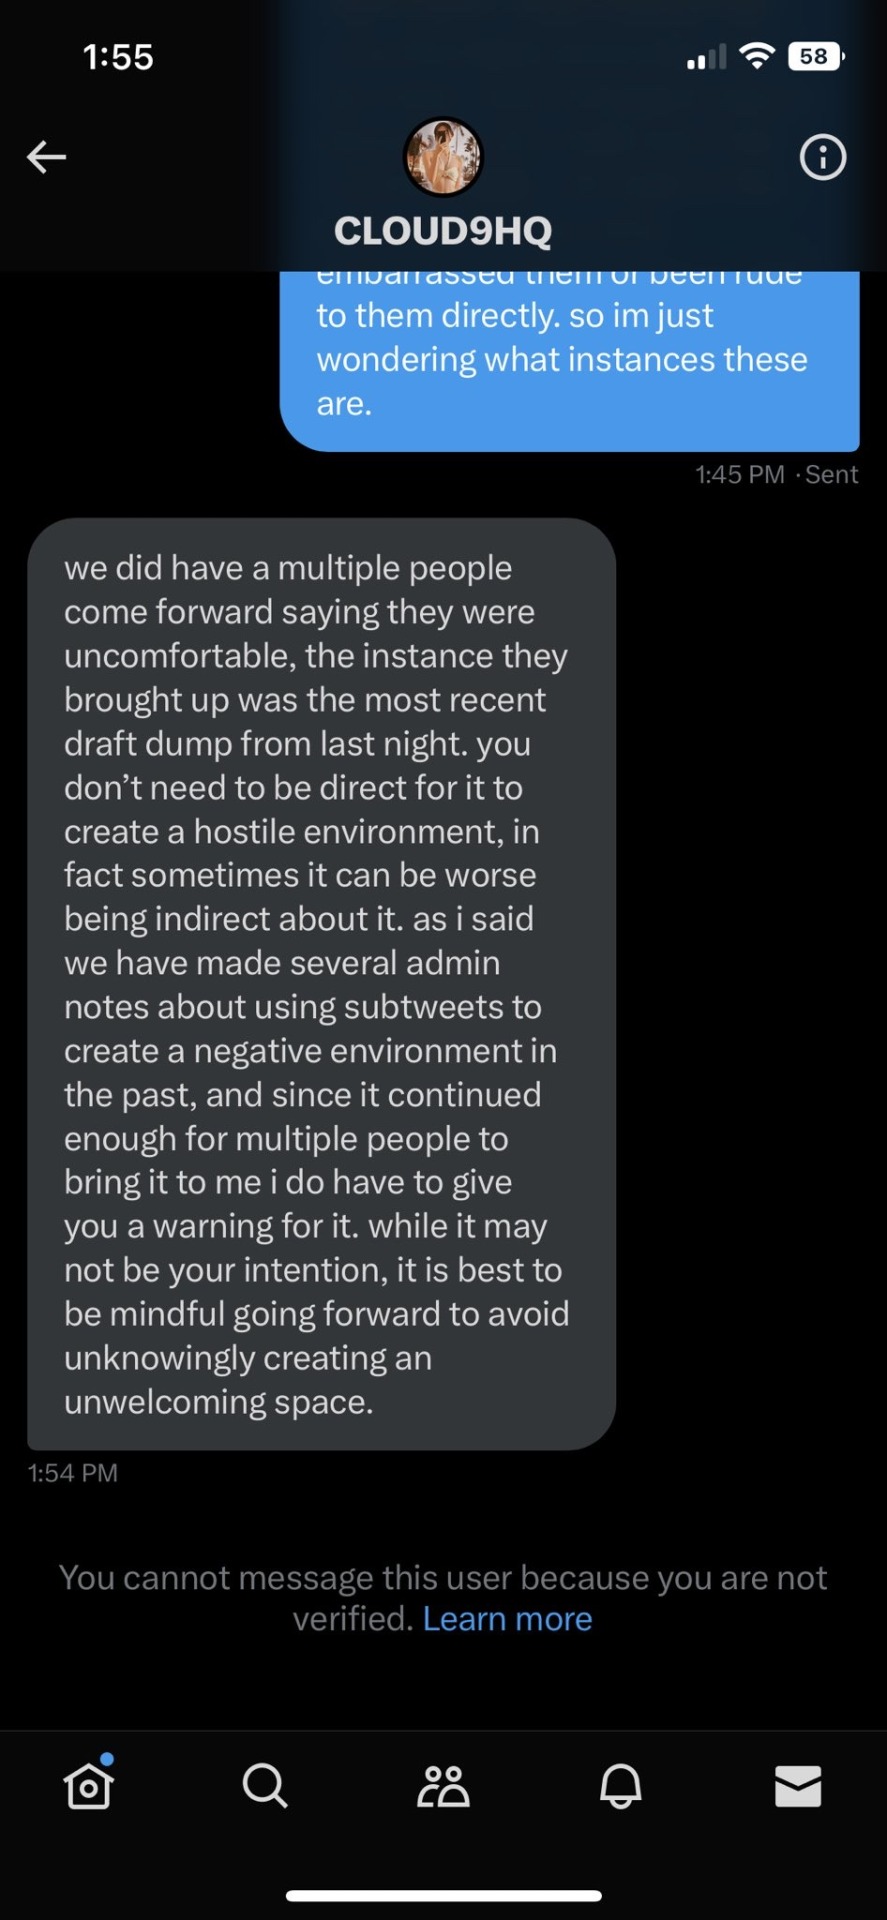The width and height of the screenshot is (887, 1920).
Task: Open the Communities people icon
Action: [x=443, y=1785]
